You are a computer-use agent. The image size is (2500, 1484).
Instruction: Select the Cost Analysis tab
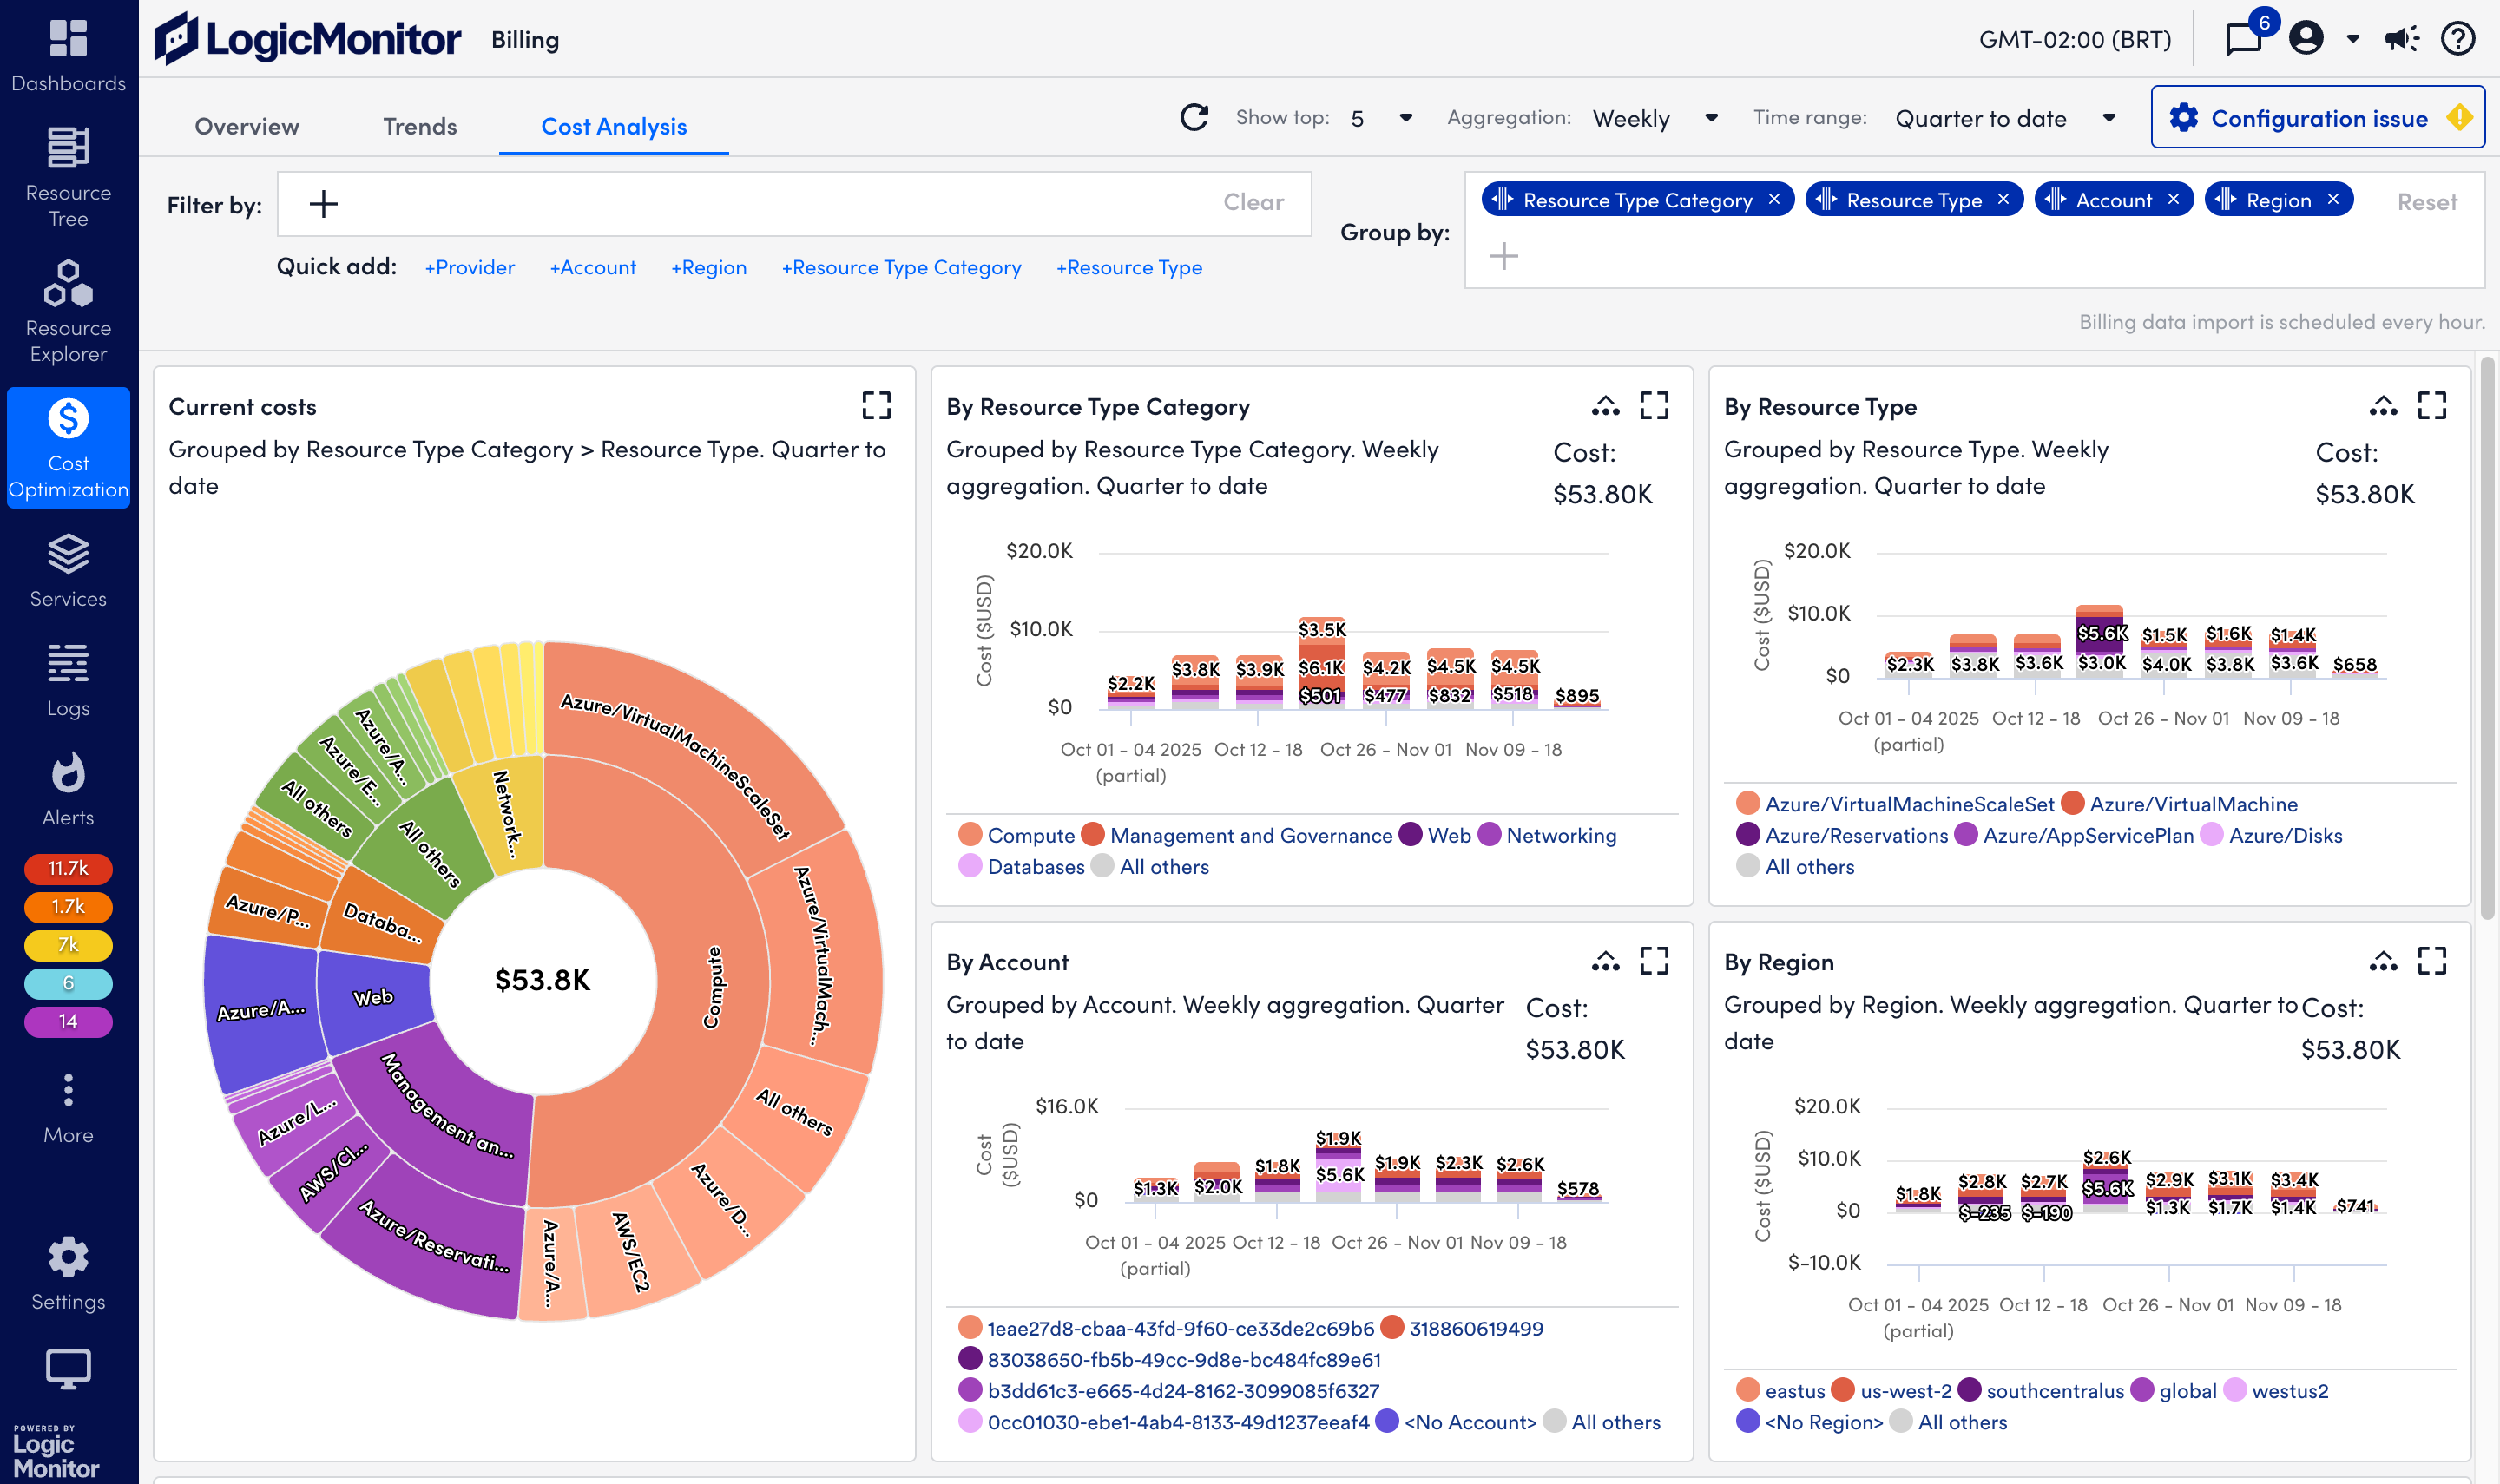point(614,126)
